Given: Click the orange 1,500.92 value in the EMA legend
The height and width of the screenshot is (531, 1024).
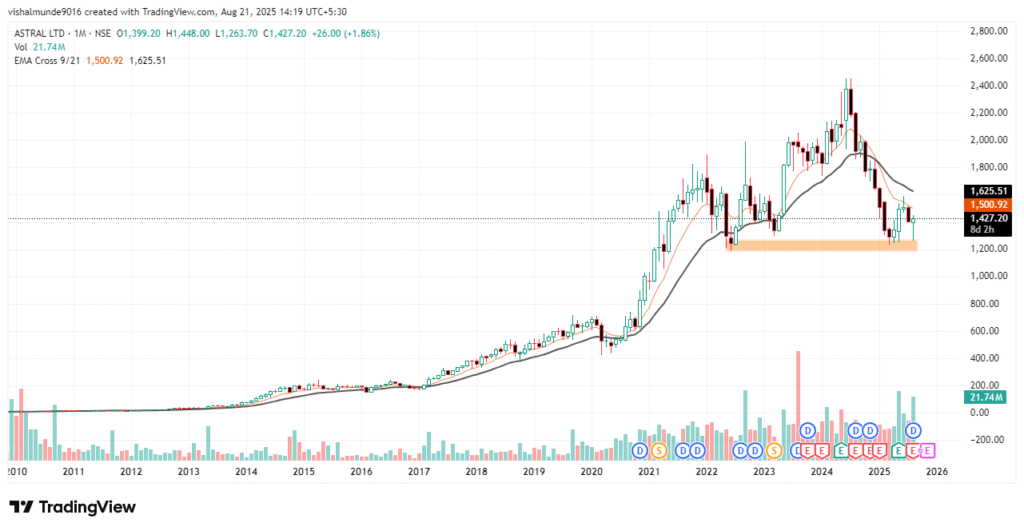Looking at the screenshot, I should [x=104, y=60].
